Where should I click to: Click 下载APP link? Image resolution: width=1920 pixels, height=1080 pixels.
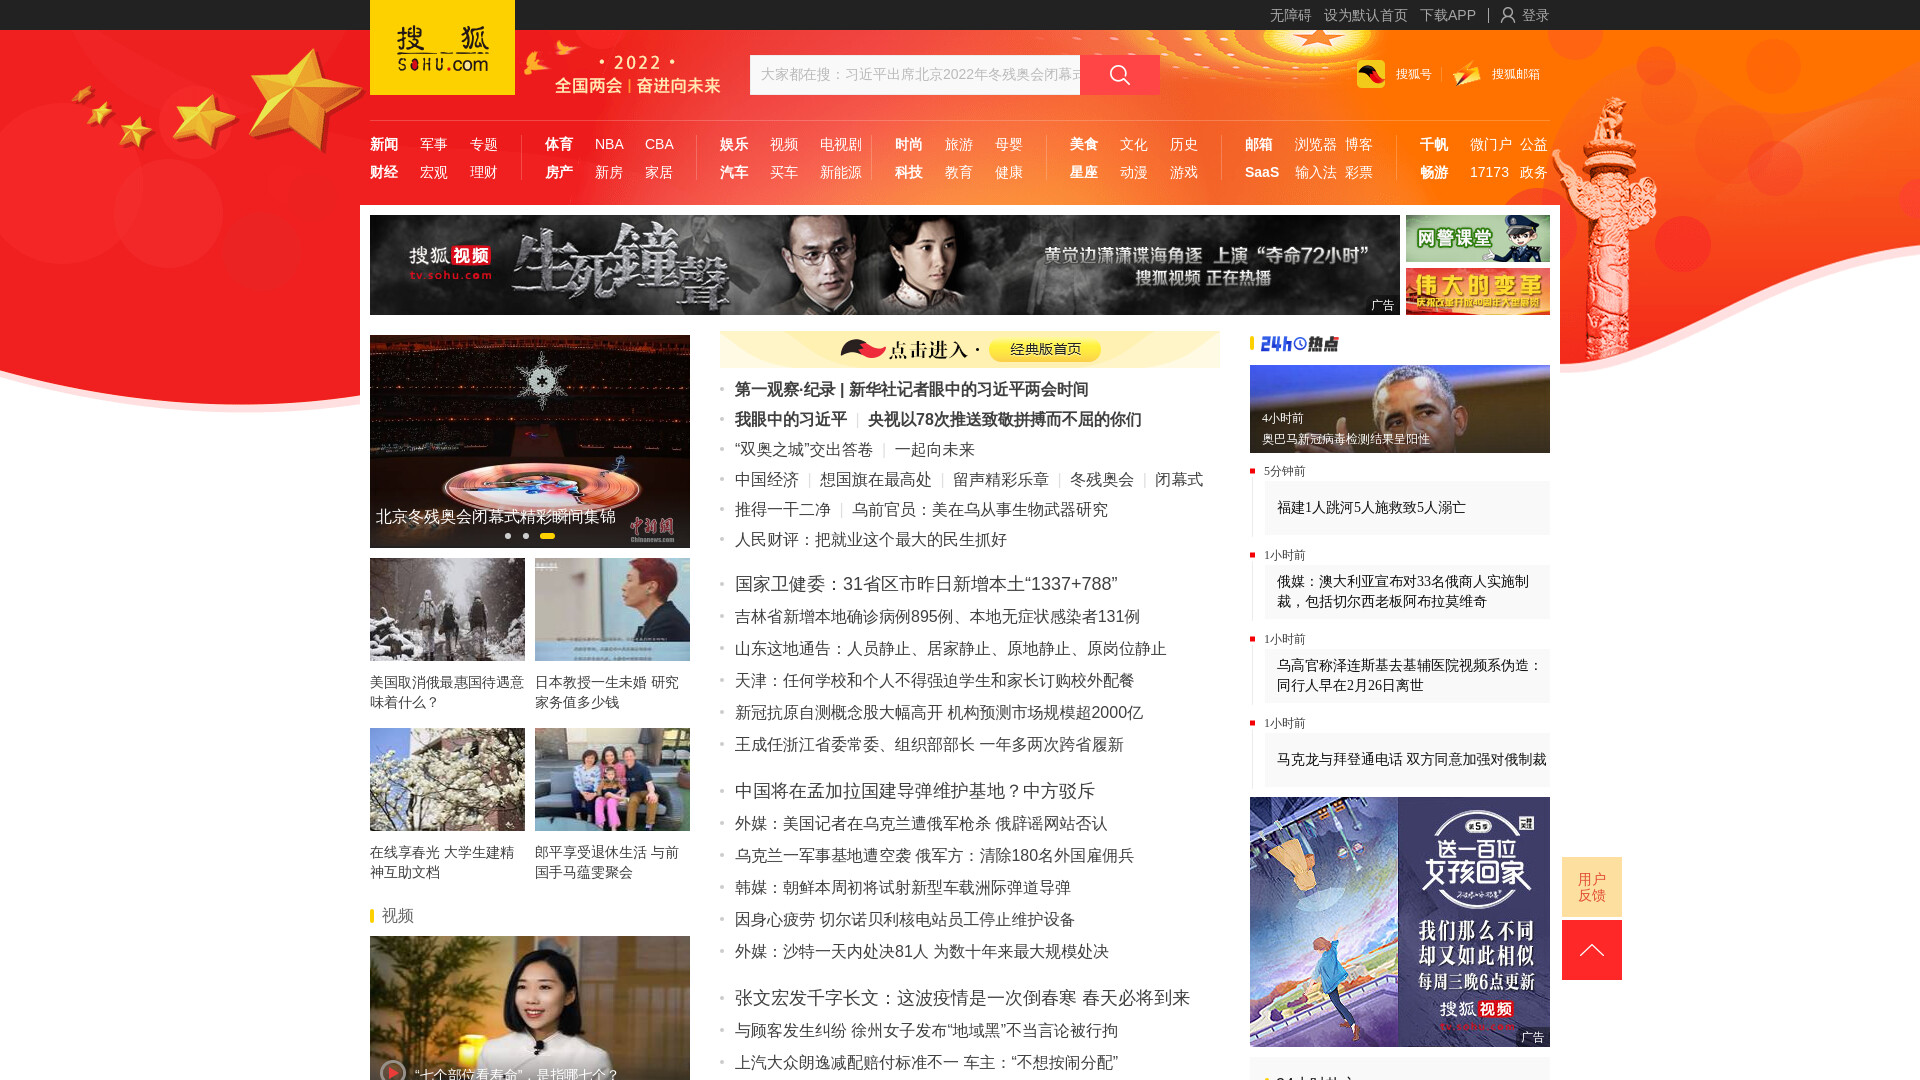(1448, 15)
